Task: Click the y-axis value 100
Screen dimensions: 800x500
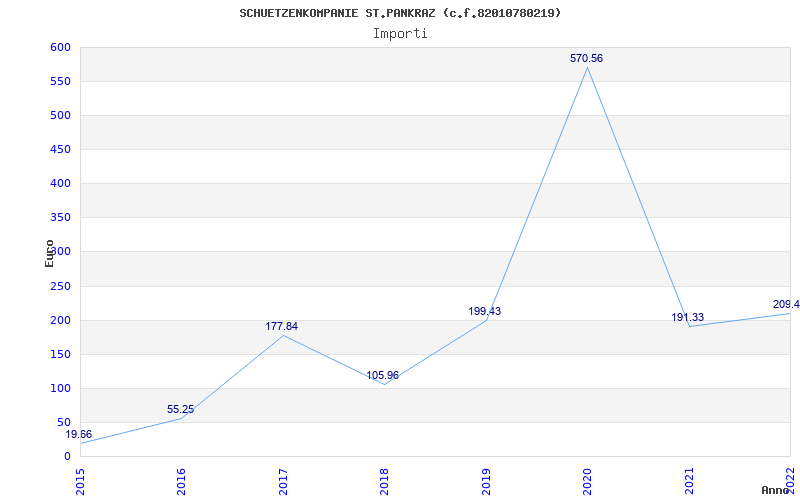Action: (60, 388)
